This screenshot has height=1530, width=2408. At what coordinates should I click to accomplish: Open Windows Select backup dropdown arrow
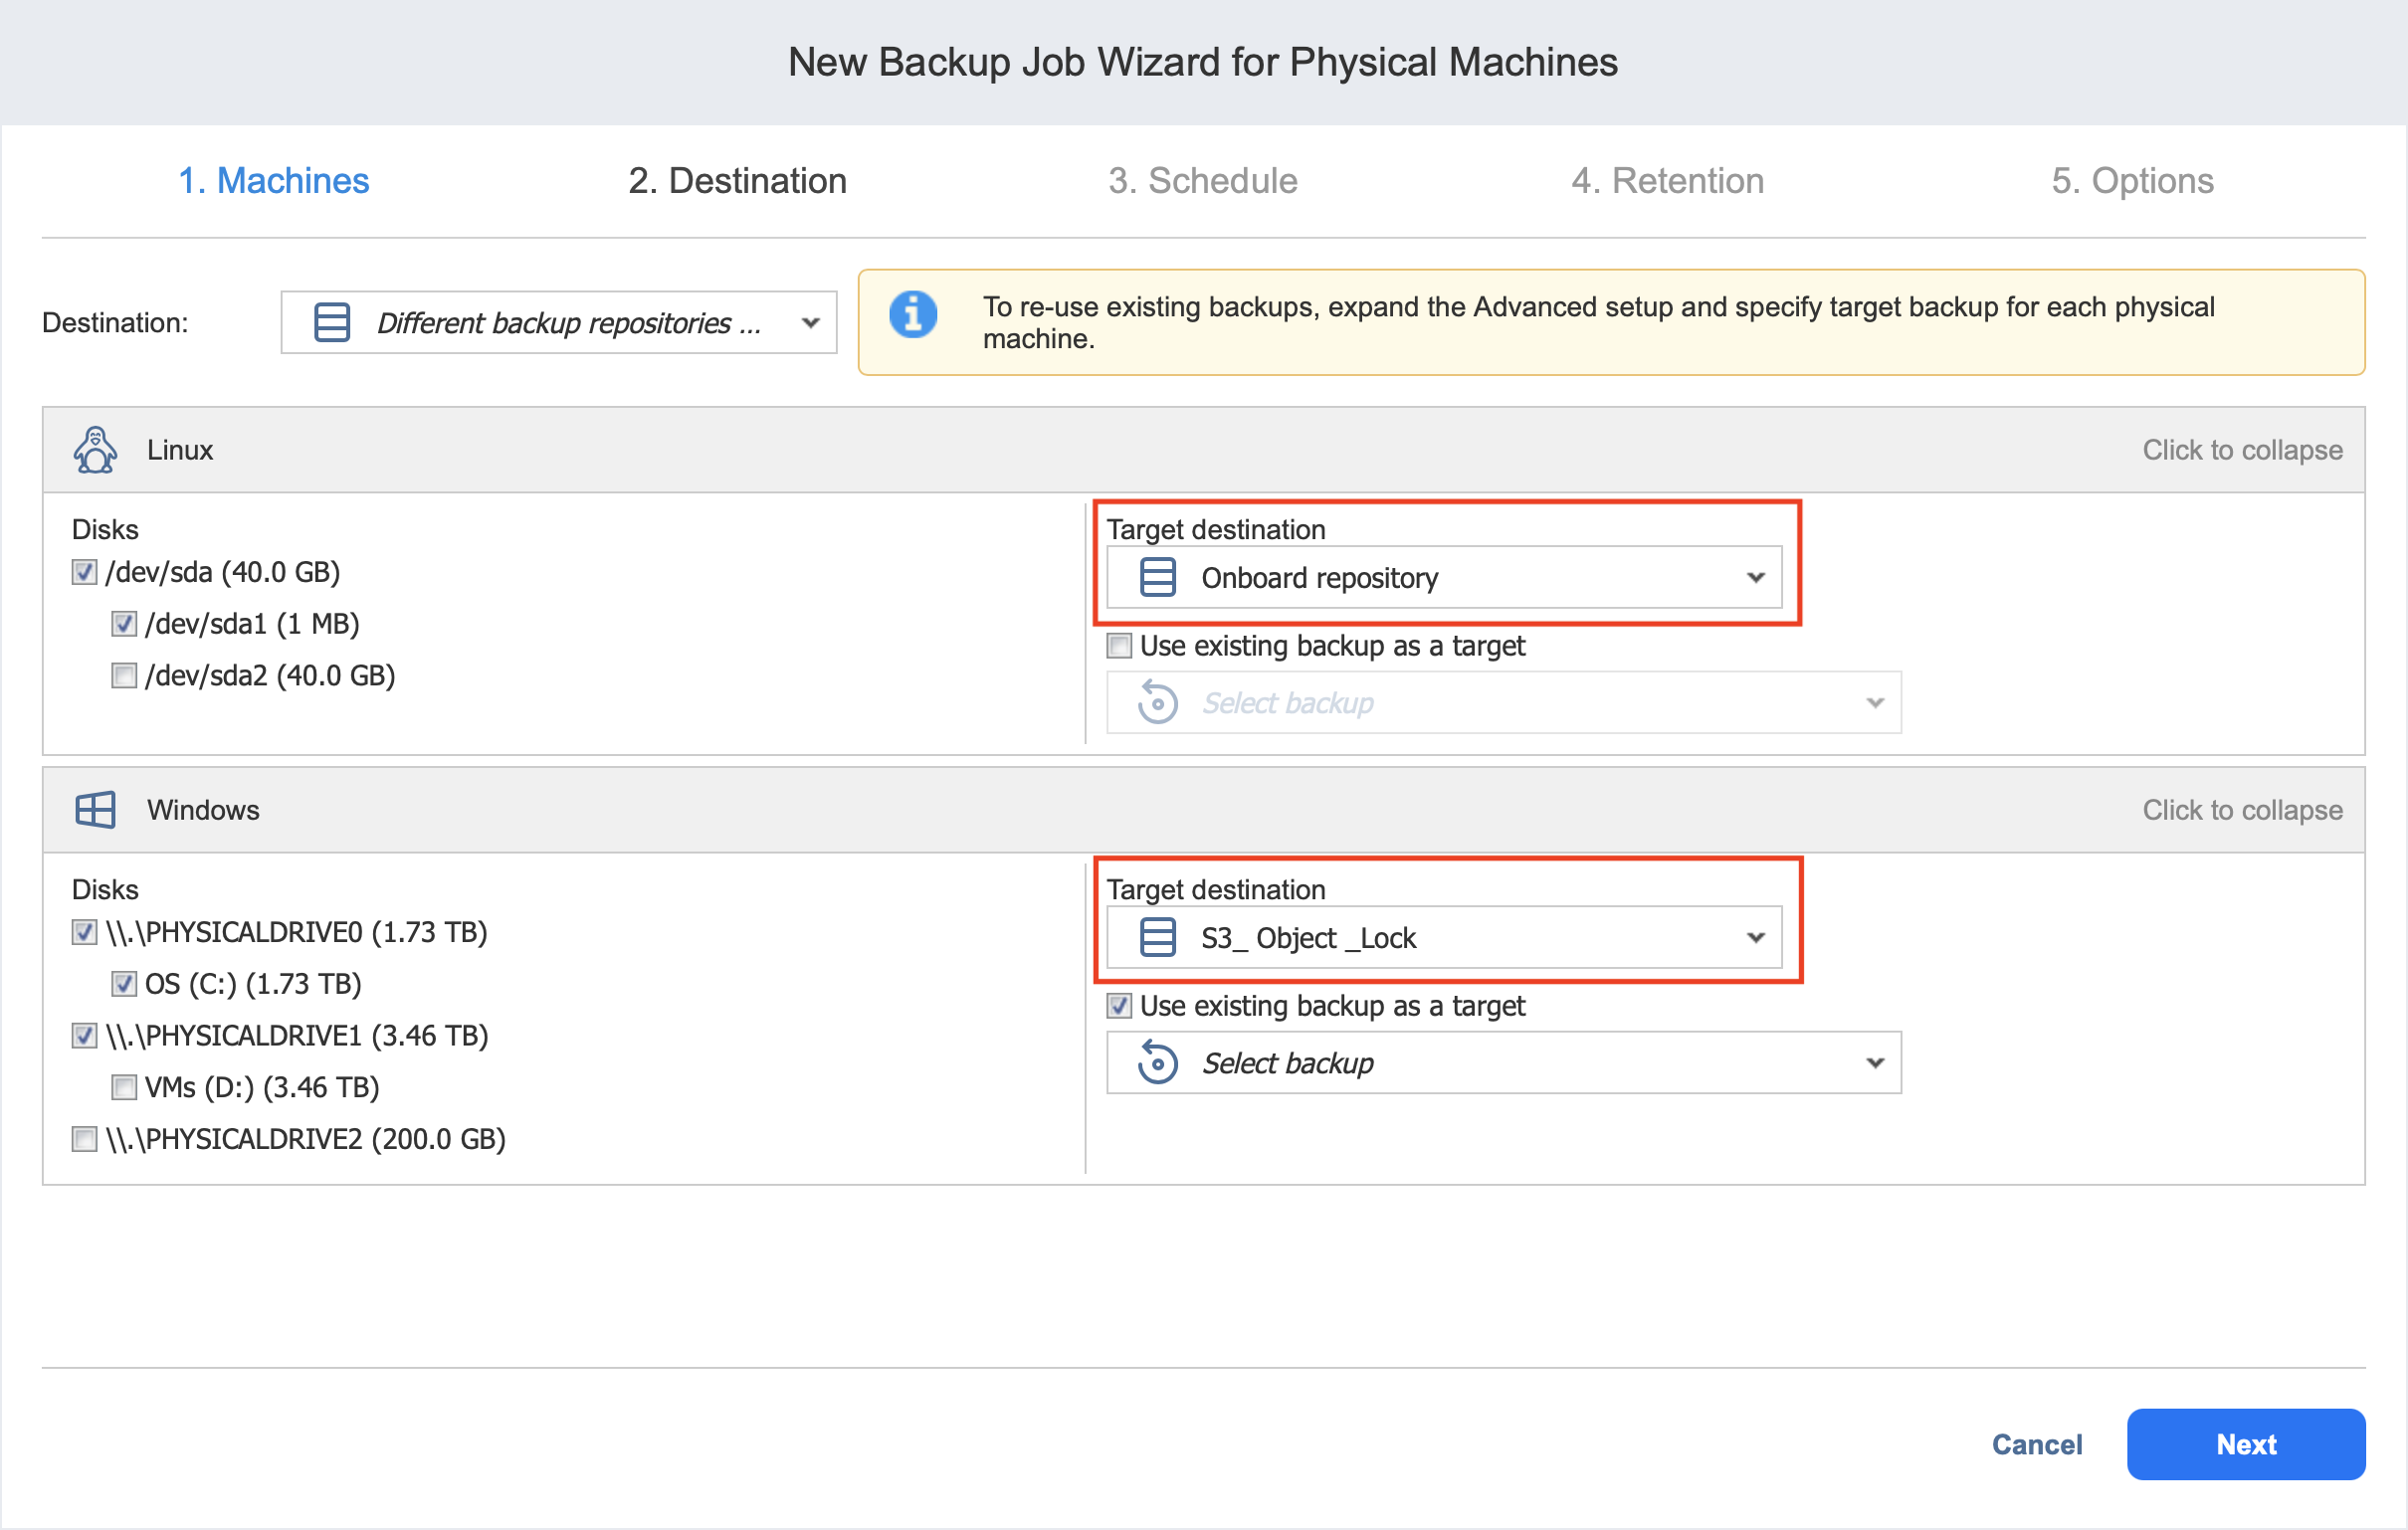point(1875,1063)
